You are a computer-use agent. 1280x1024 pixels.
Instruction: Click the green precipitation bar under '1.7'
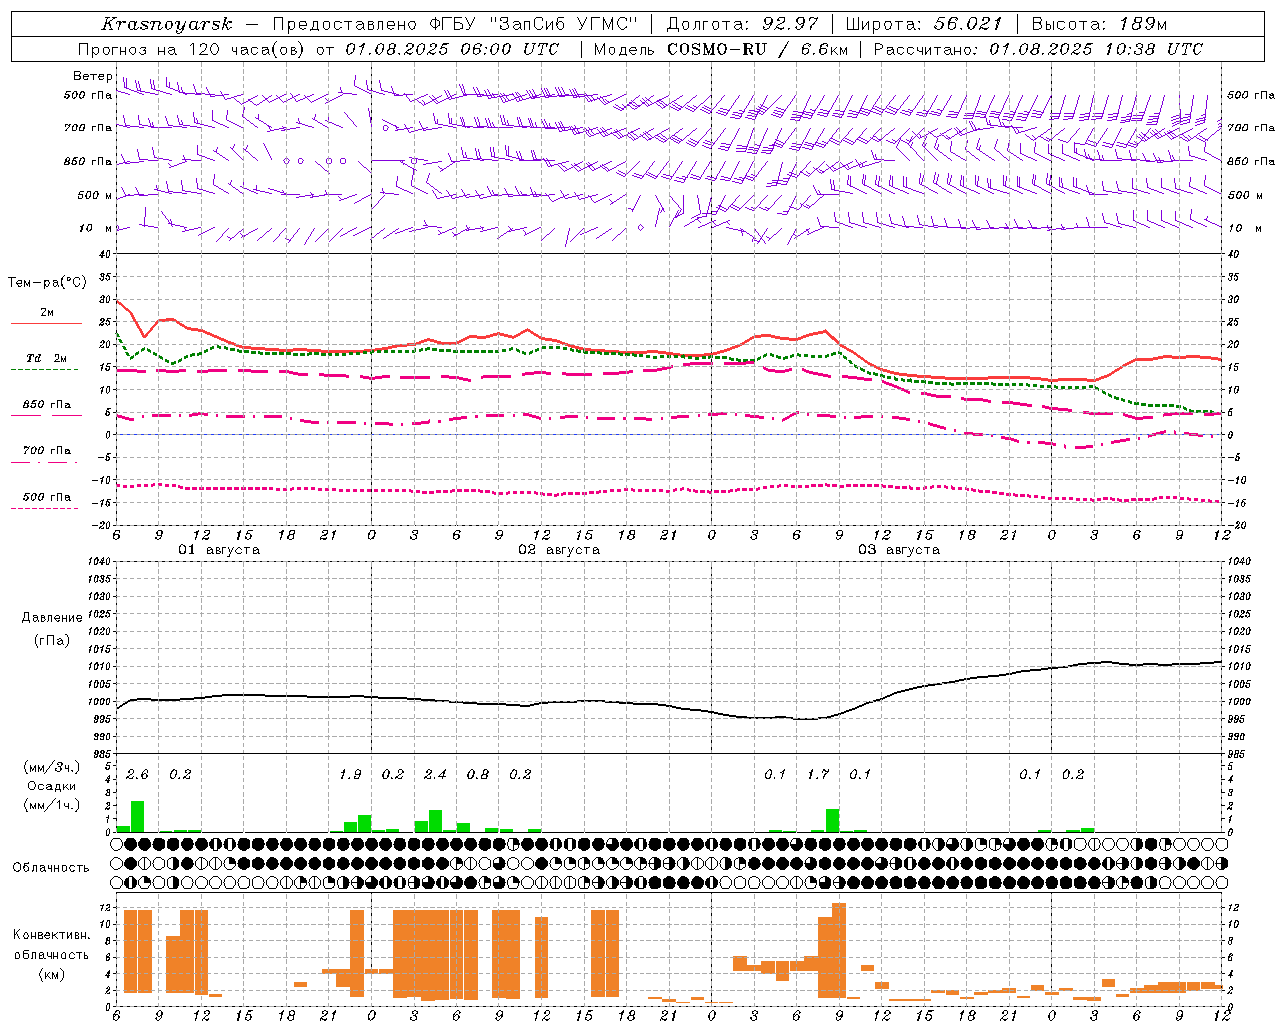click(x=833, y=821)
